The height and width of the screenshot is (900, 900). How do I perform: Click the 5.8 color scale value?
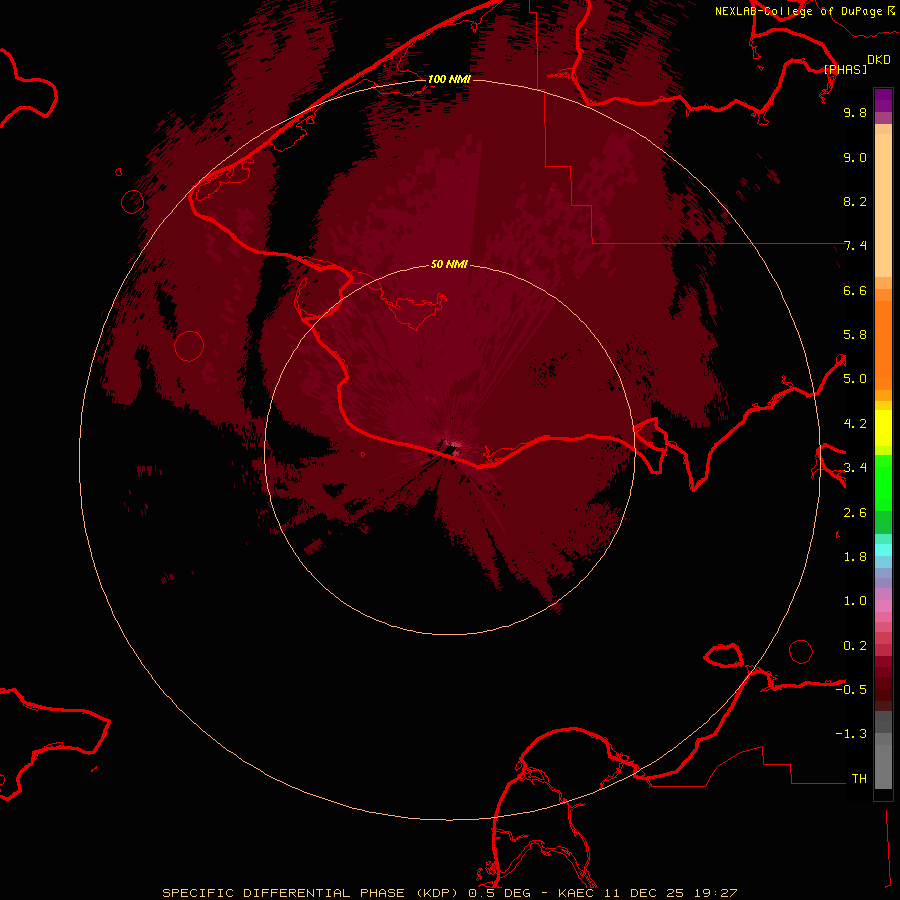coord(855,335)
